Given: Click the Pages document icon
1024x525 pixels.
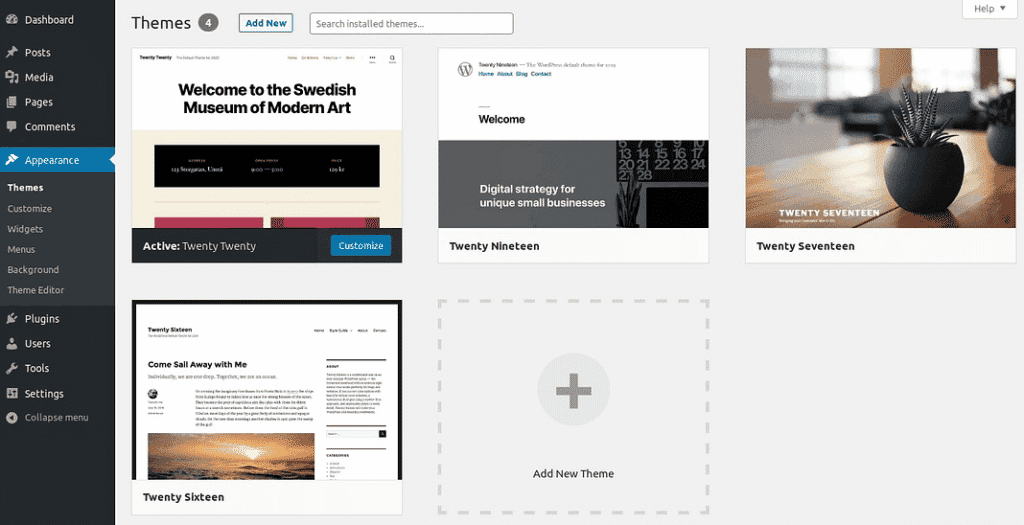Looking at the screenshot, I should point(12,102).
